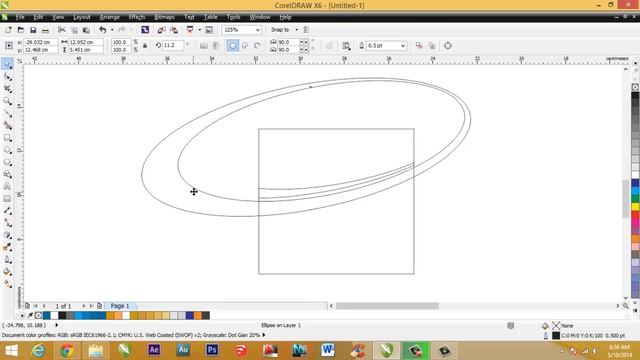
Task: Click the Import icon in the toolbar
Action: click(x=161, y=30)
